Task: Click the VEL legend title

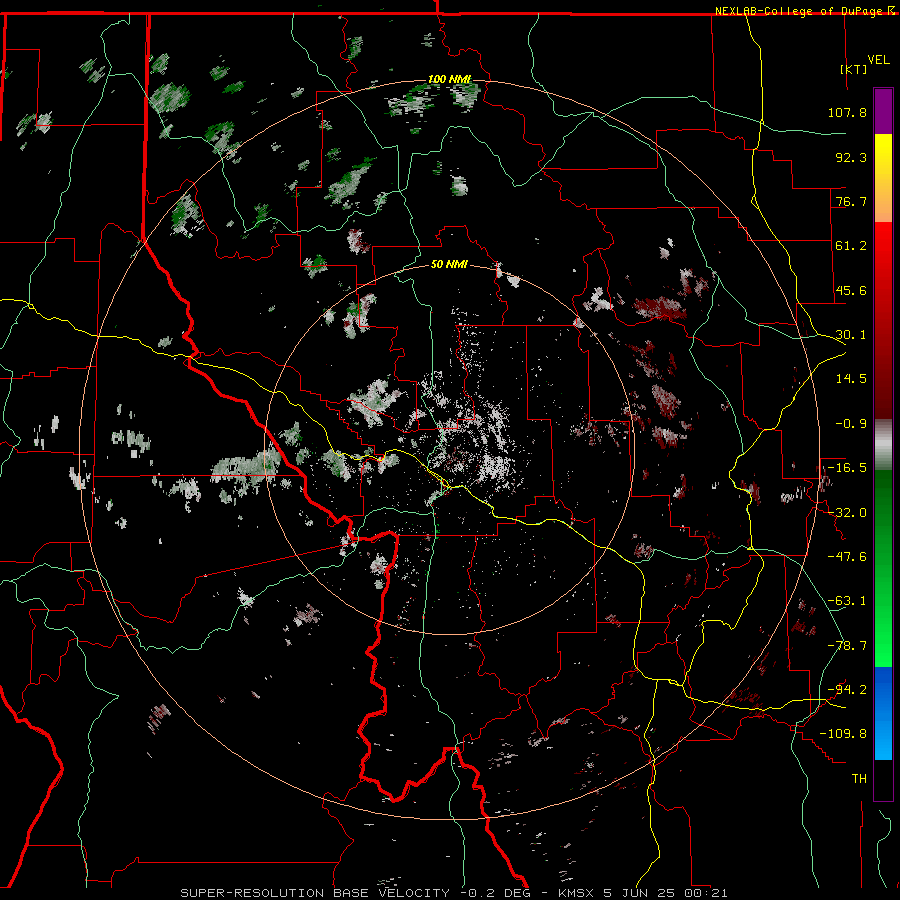Action: pyautogui.click(x=878, y=60)
